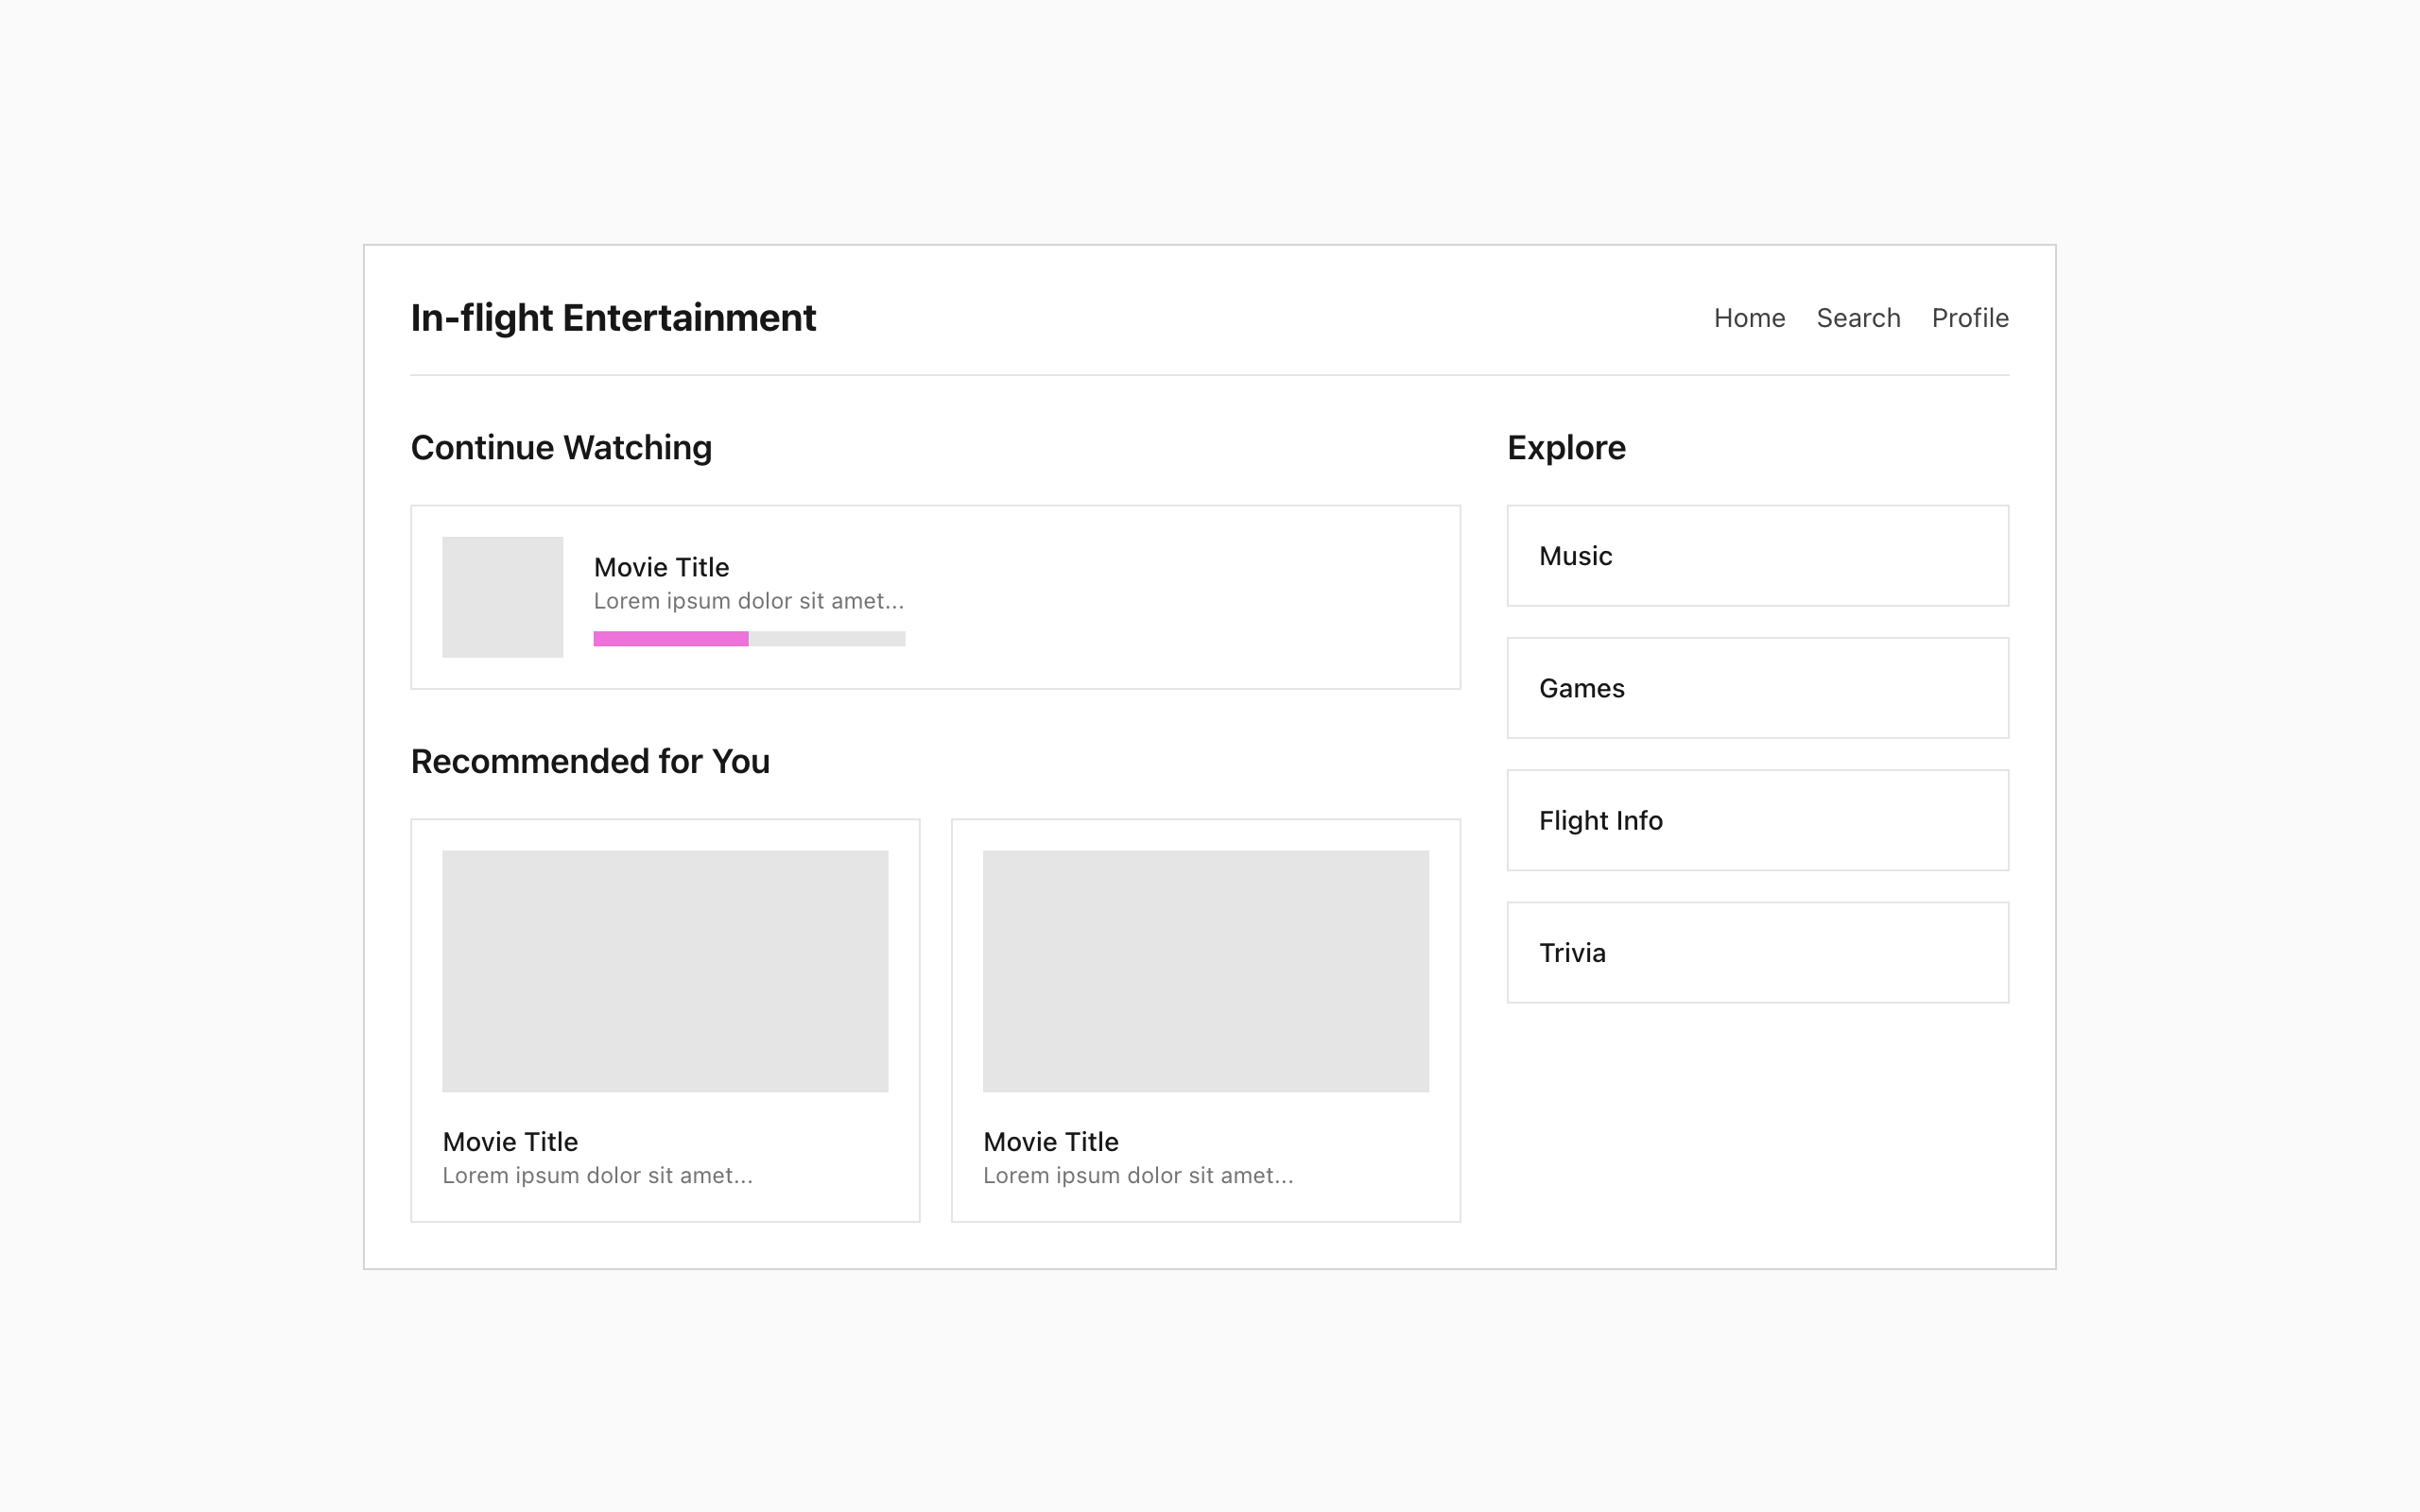Click the Continue Watching heading

[561, 448]
